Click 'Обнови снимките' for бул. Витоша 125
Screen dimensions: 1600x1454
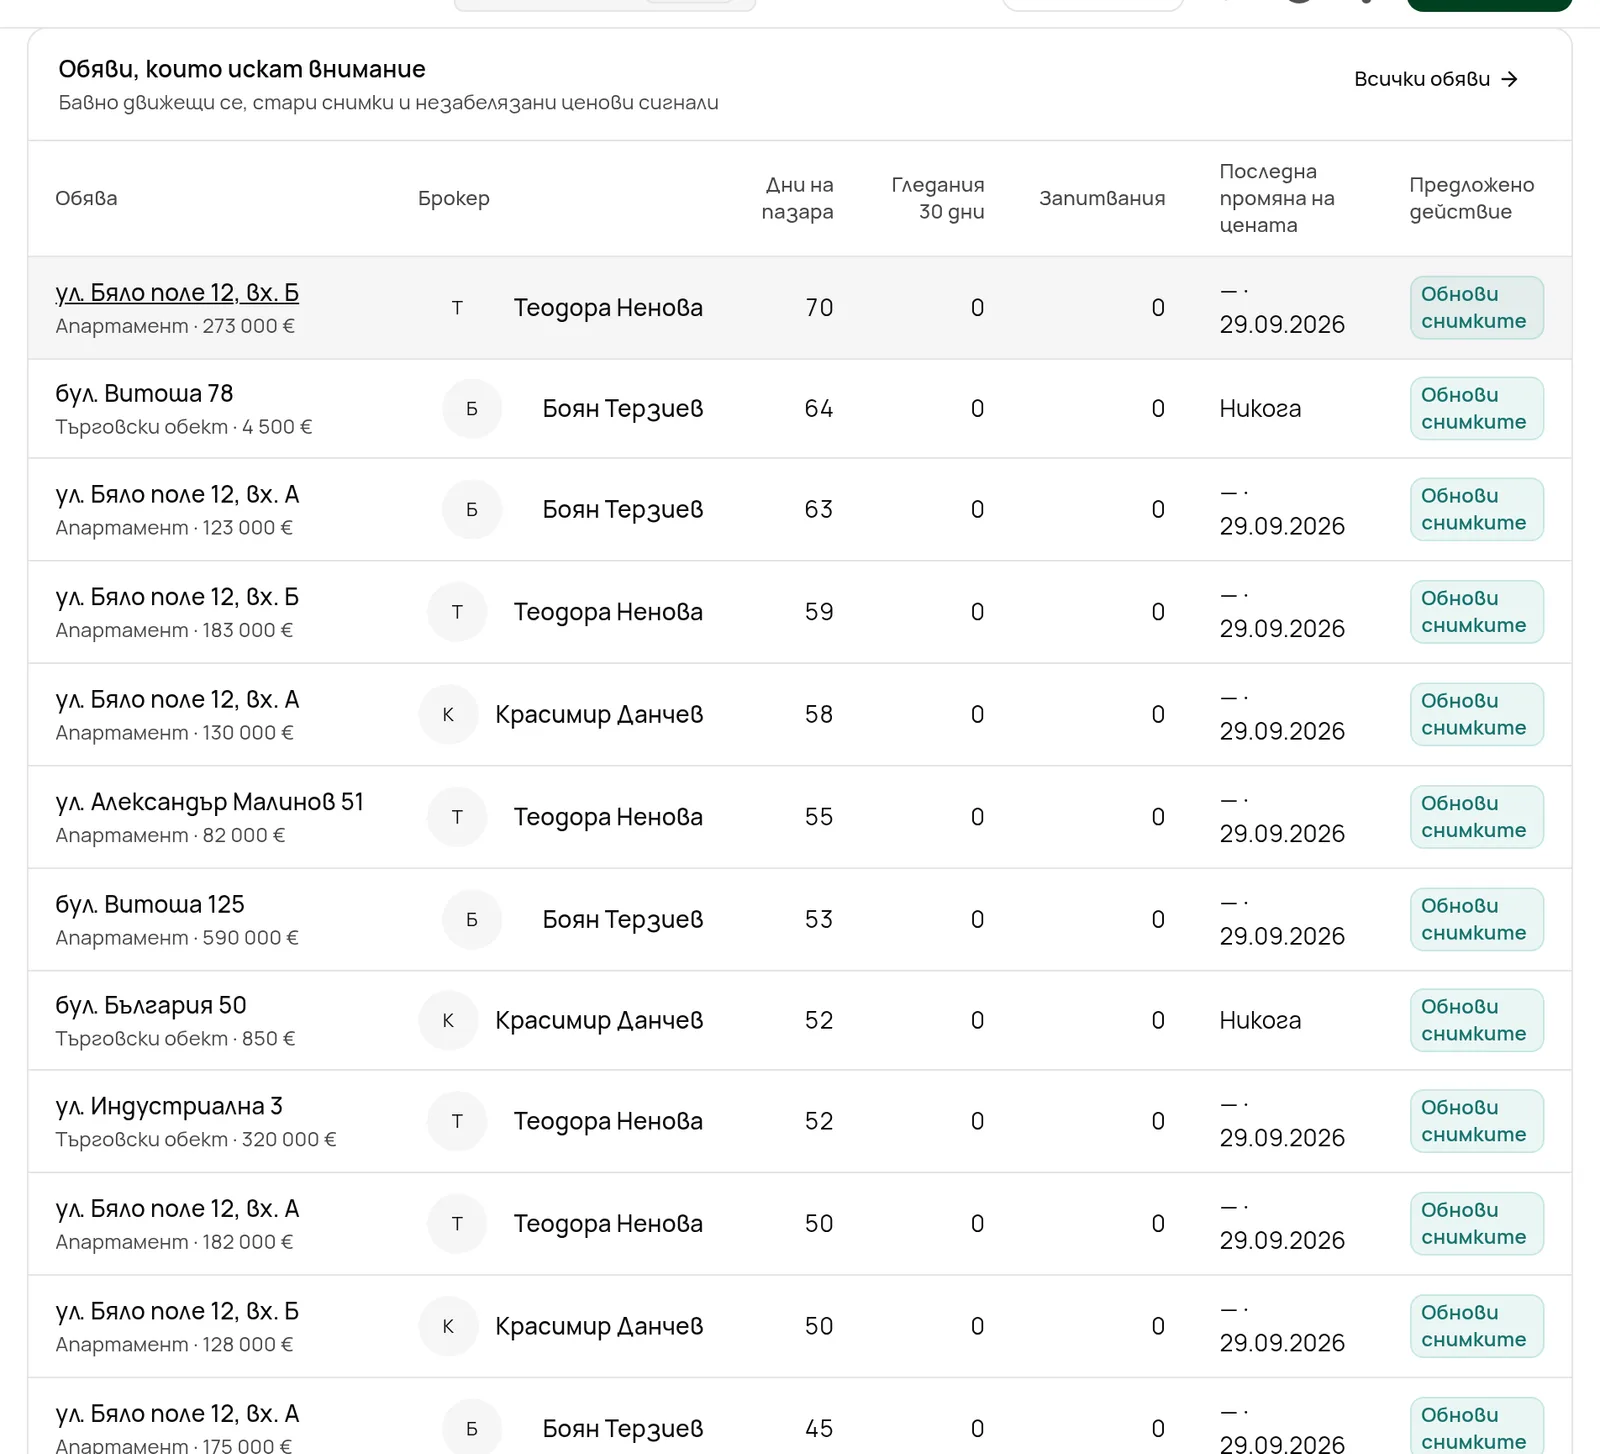click(x=1476, y=920)
